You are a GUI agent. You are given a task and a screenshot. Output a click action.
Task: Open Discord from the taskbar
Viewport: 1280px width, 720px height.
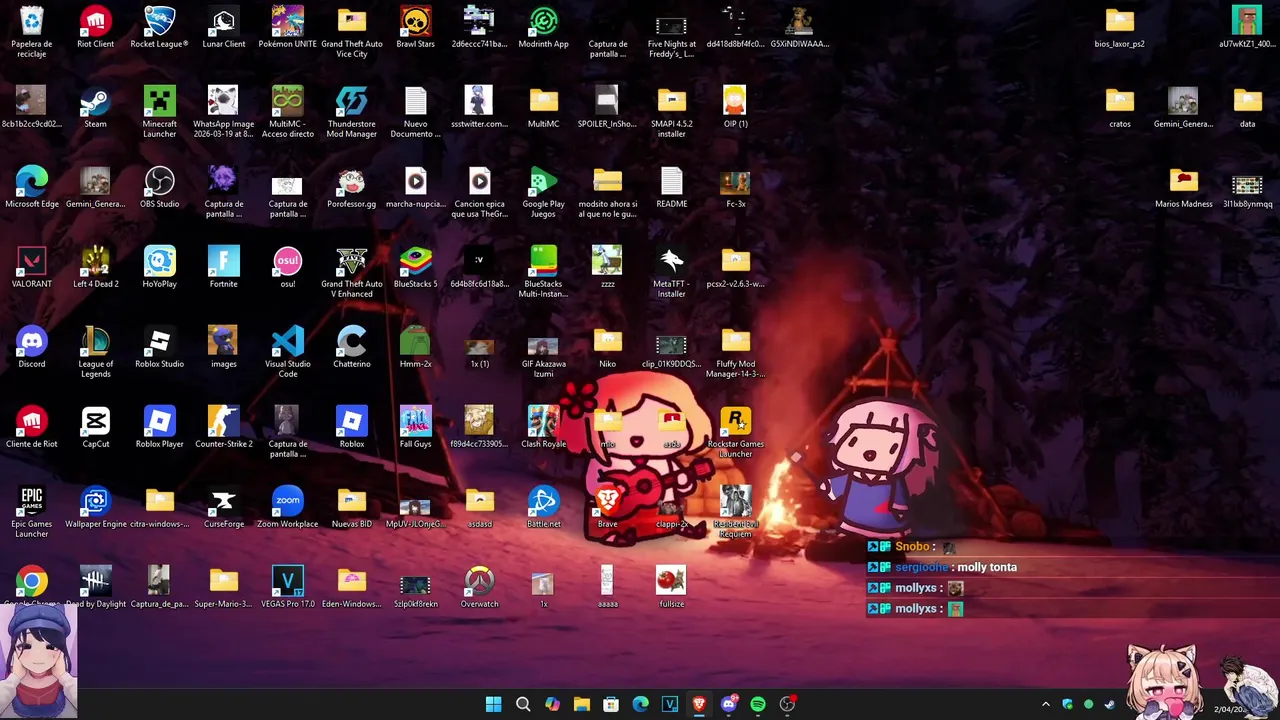pos(729,704)
